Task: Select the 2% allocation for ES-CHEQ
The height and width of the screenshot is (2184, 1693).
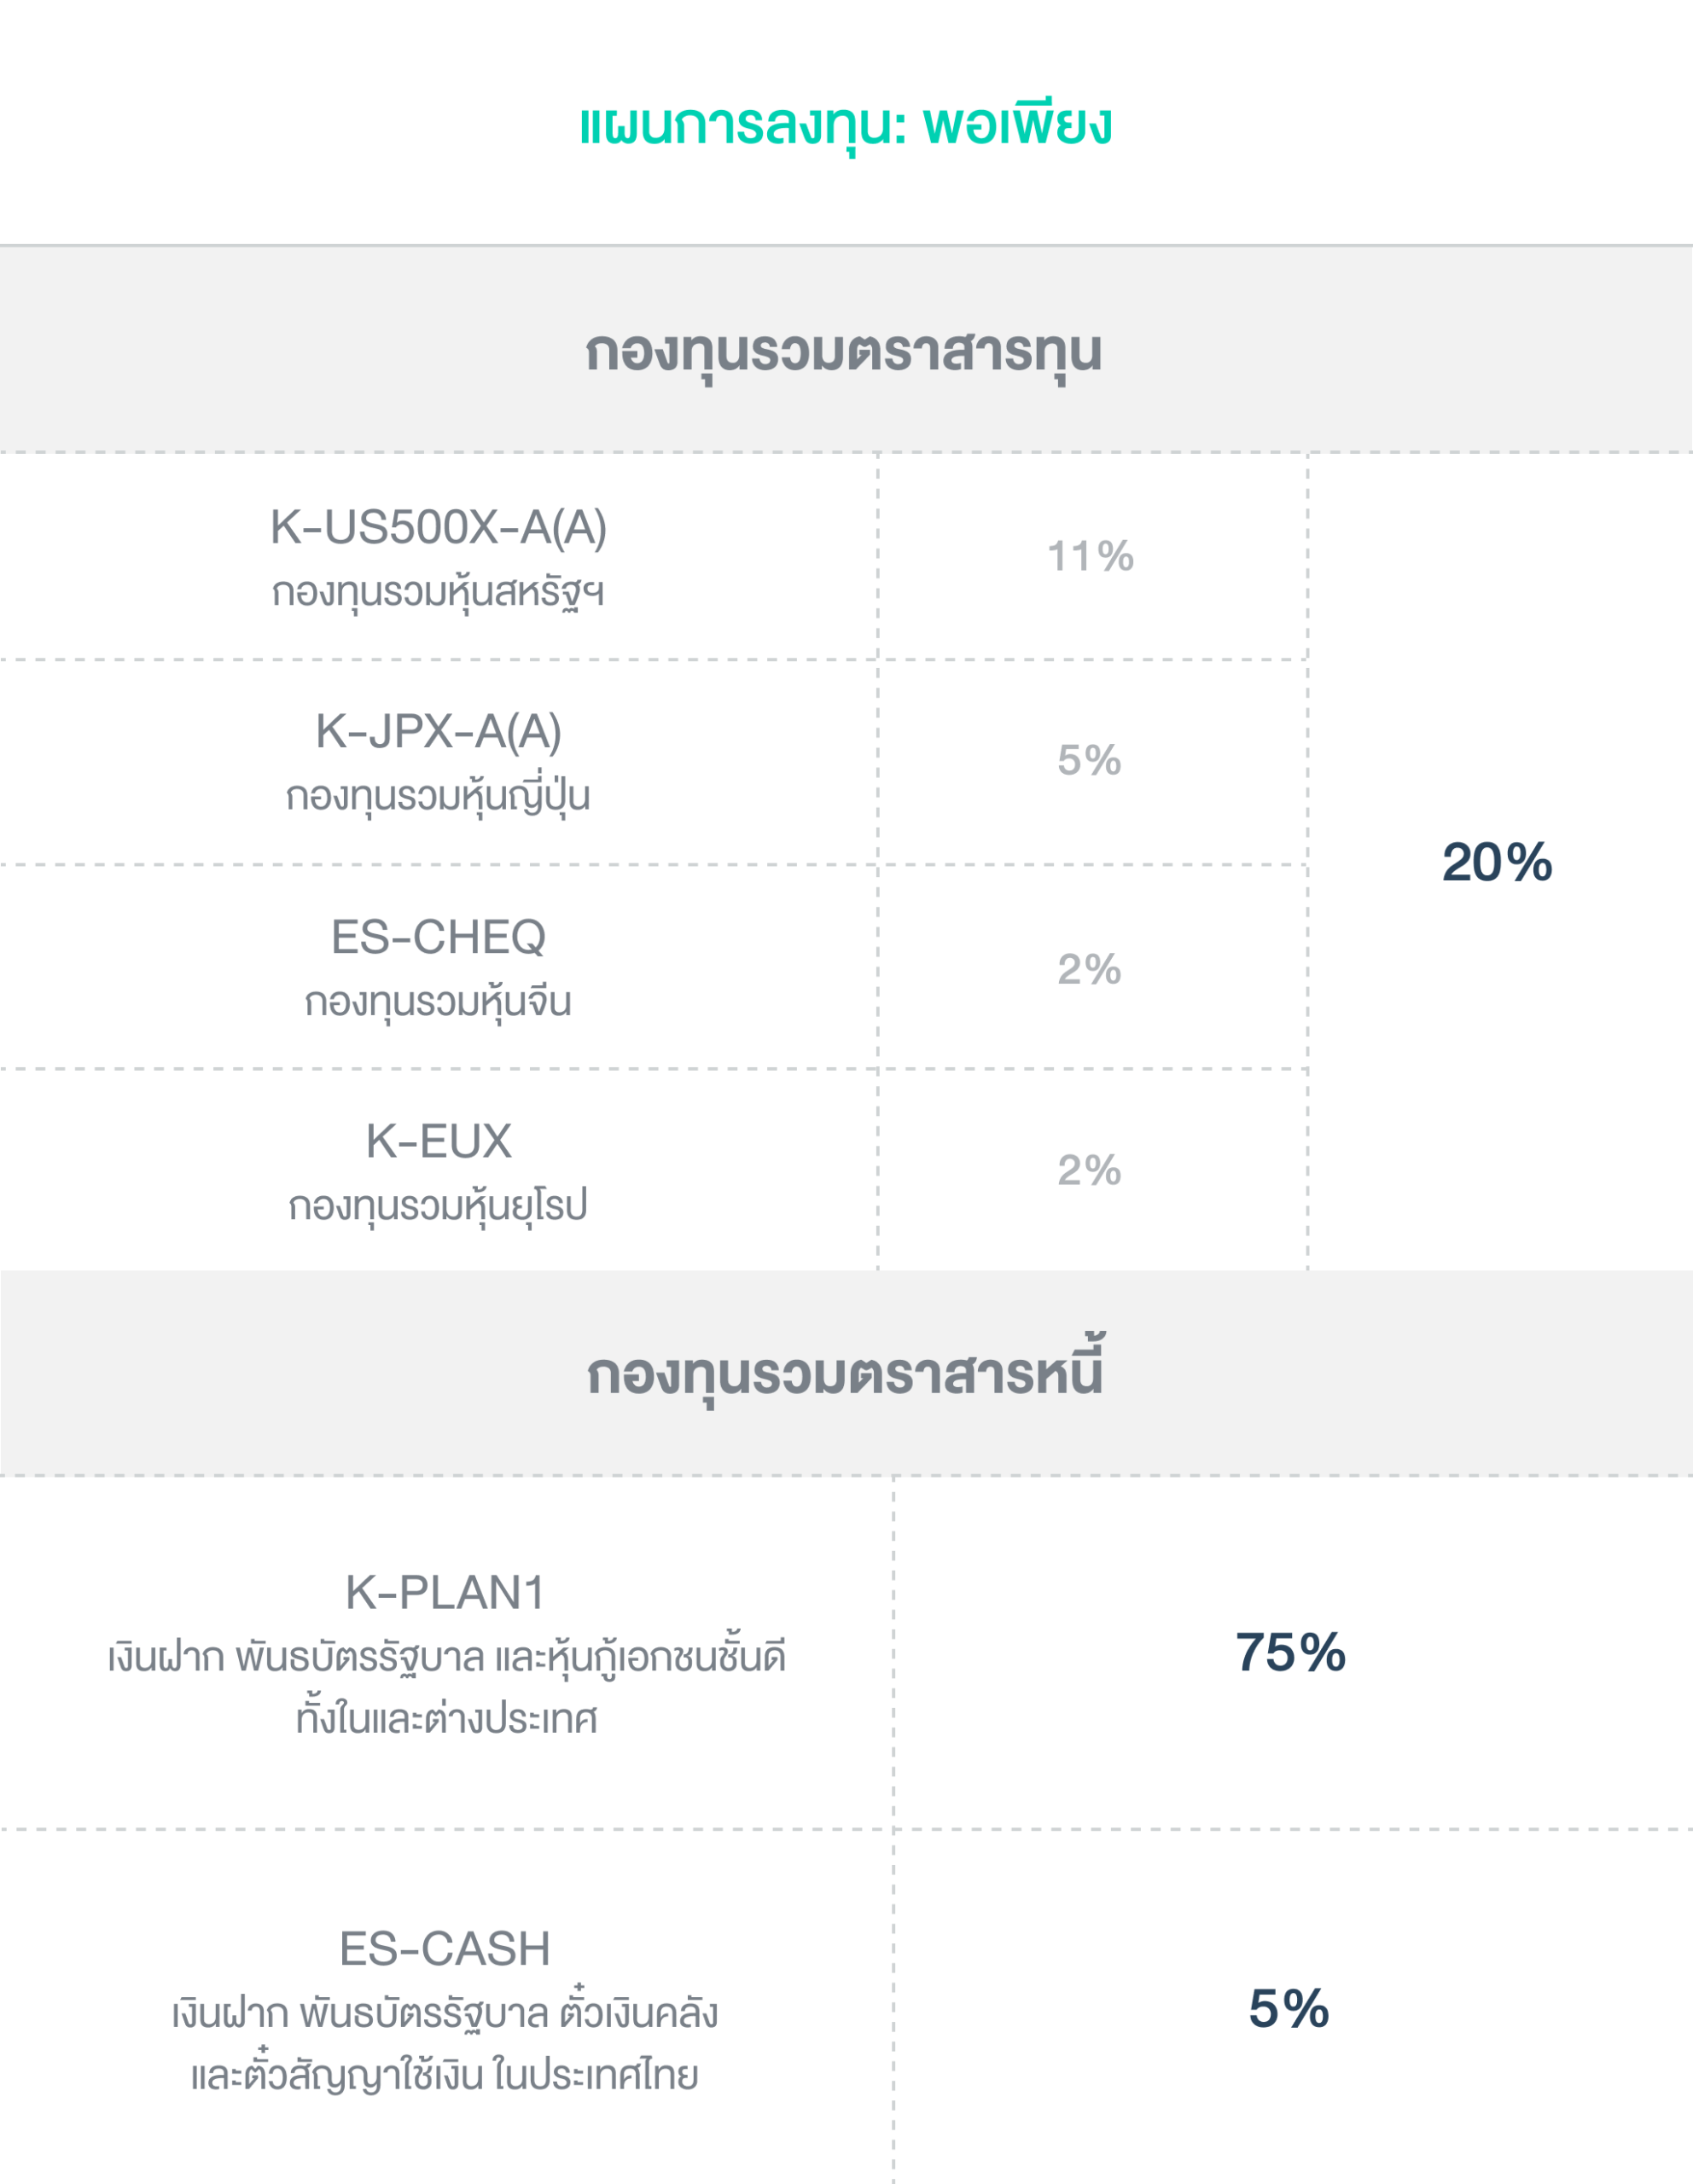Action: (1089, 969)
